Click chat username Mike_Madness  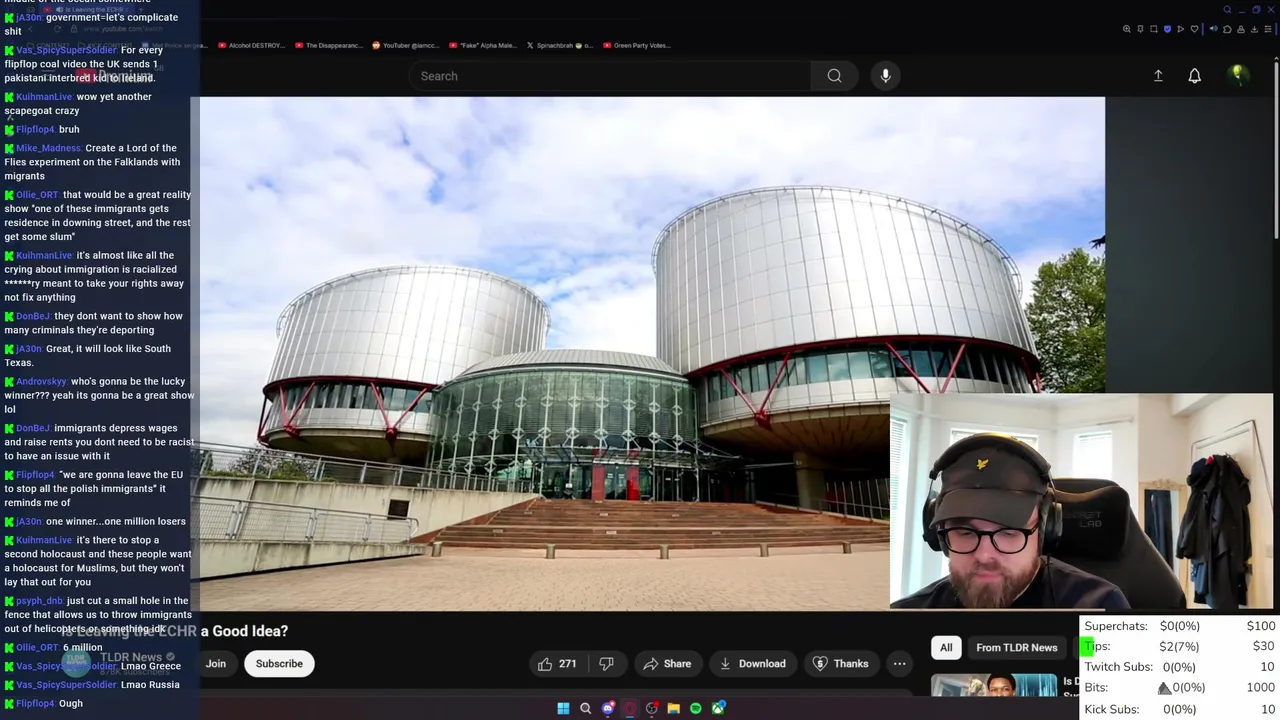(x=48, y=148)
